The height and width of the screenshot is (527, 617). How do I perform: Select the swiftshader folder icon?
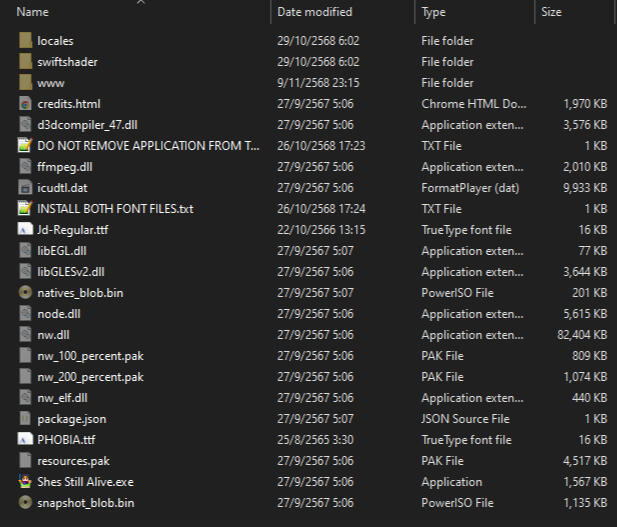25,62
